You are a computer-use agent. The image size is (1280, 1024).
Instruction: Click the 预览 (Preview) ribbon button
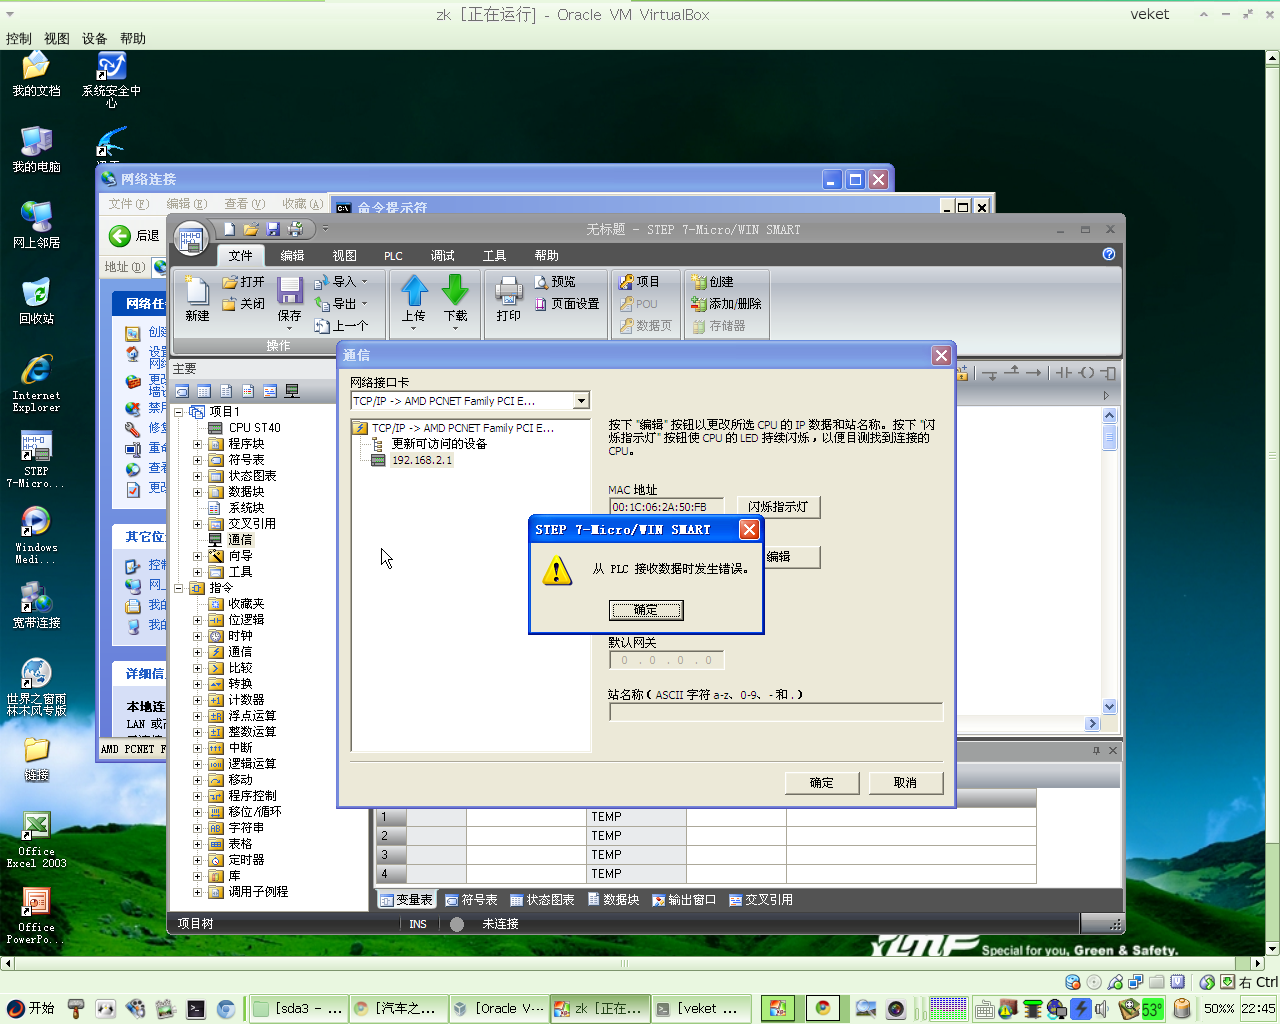coord(555,282)
